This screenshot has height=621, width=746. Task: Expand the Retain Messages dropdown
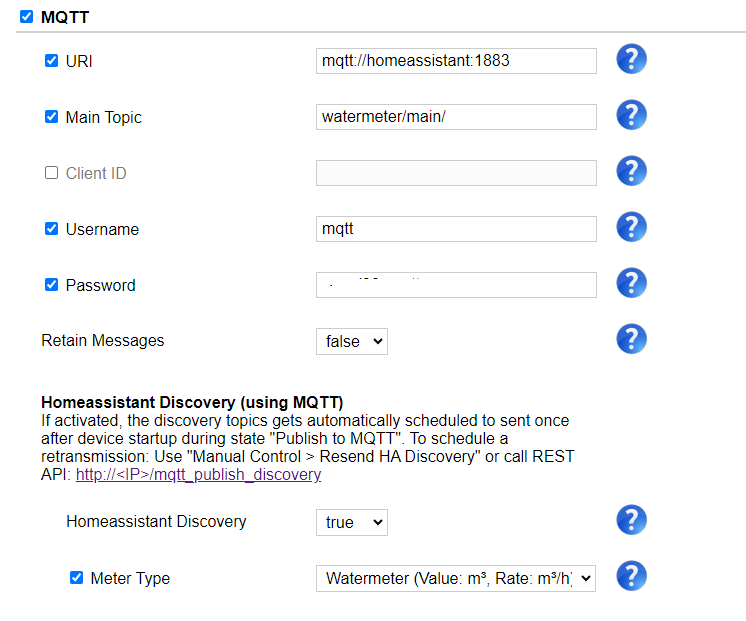tap(352, 341)
